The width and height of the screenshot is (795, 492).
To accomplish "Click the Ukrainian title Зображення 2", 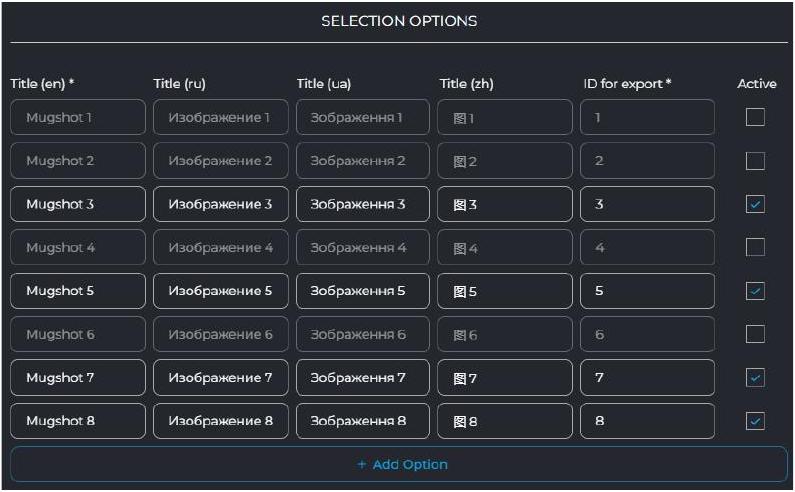I will click(363, 161).
